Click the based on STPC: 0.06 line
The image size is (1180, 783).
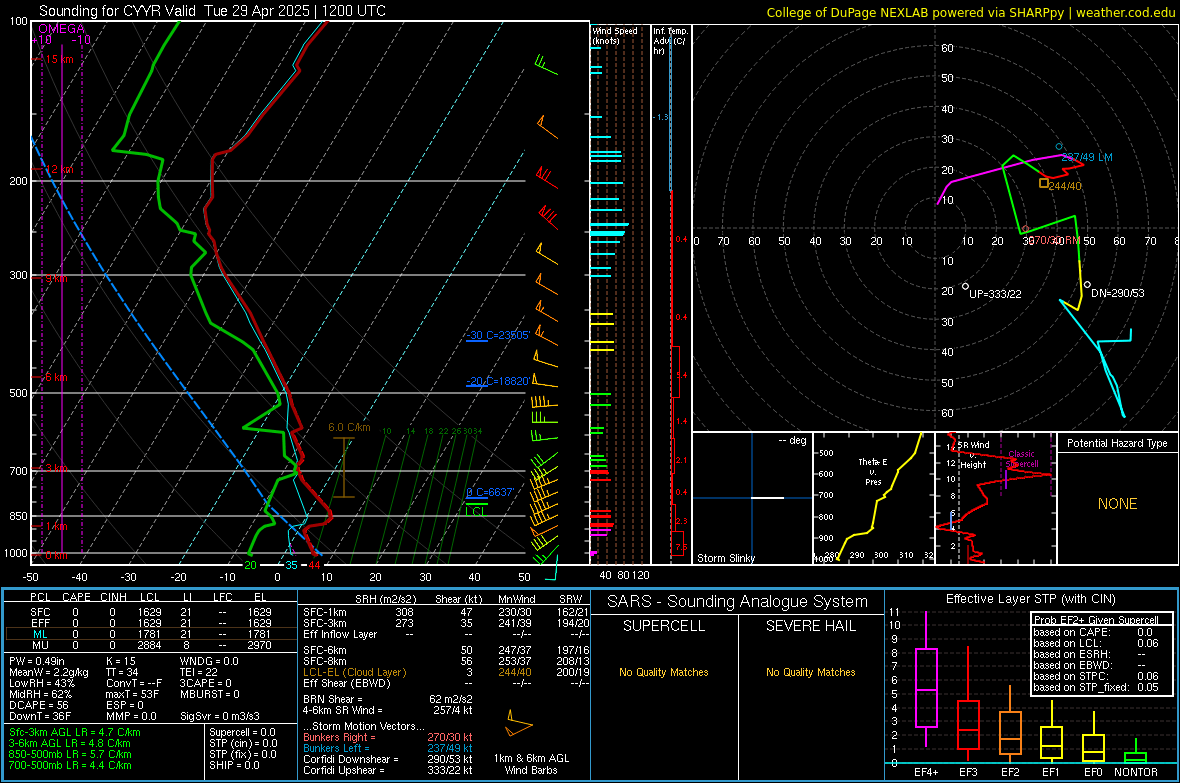tap(1096, 676)
